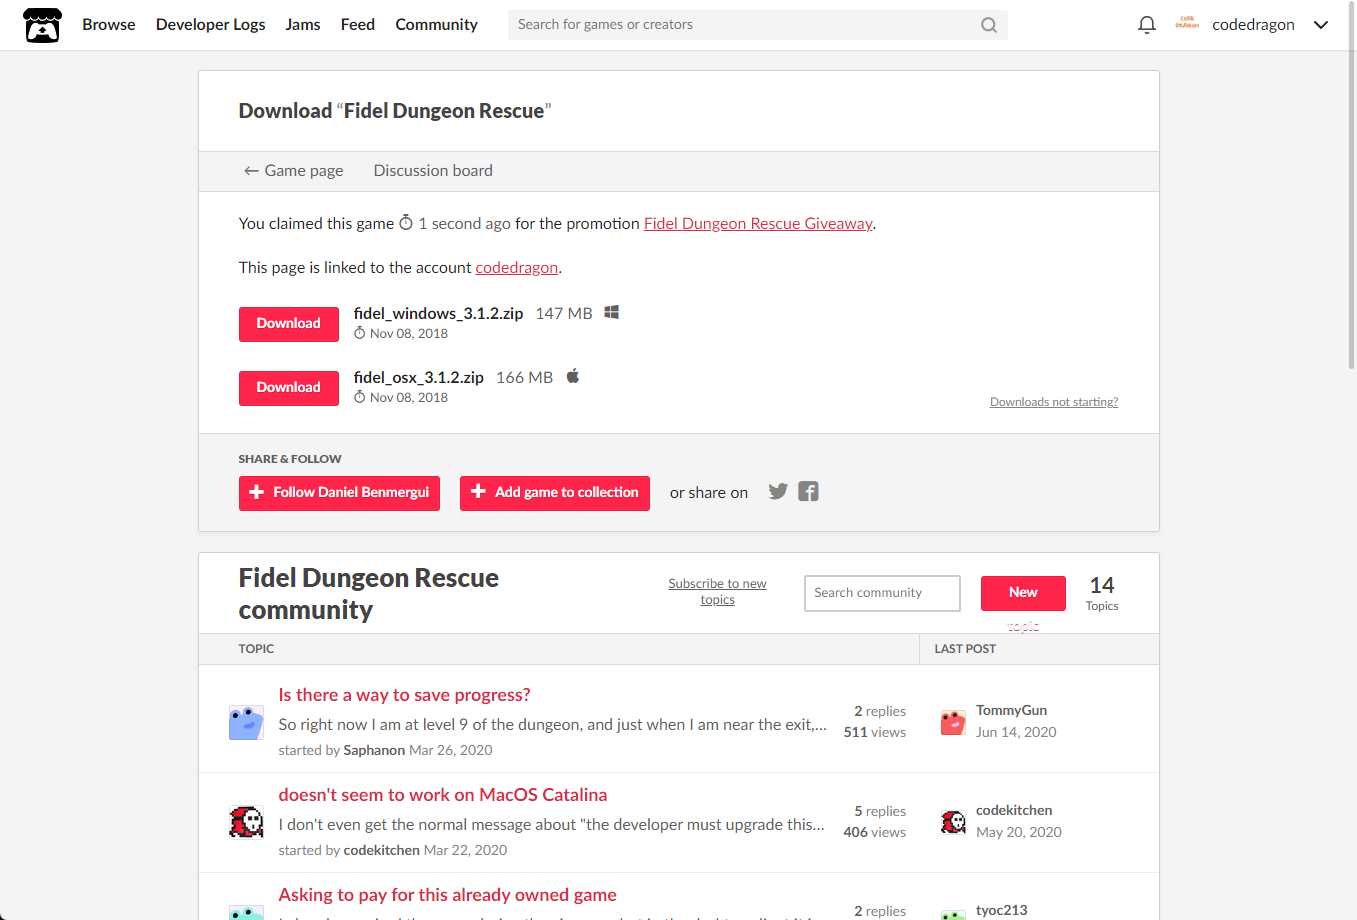The width and height of the screenshot is (1357, 920).
Task: Click the codedragon avatar image
Action: point(1187,24)
